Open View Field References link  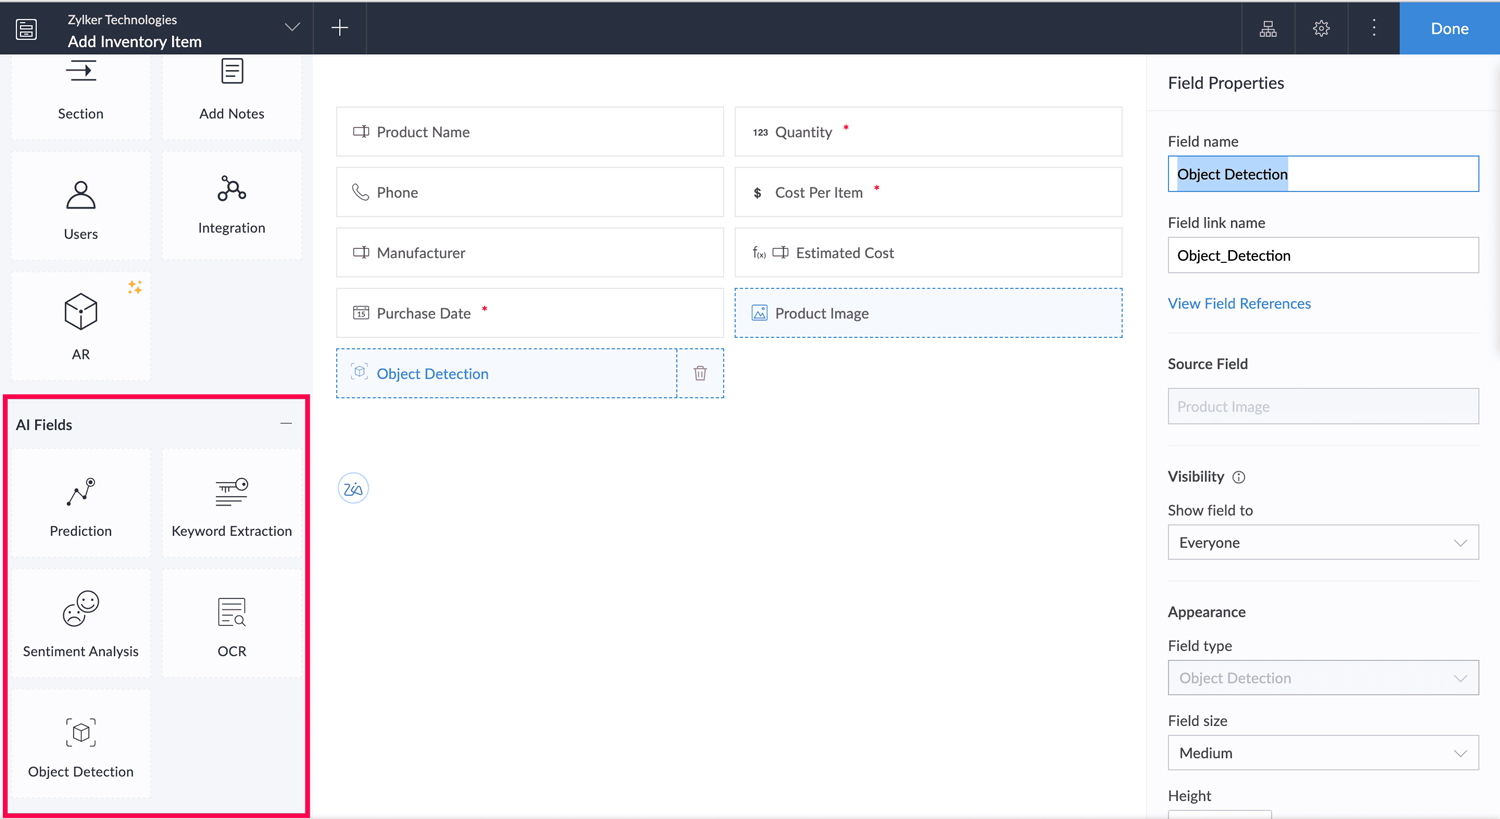click(x=1239, y=303)
